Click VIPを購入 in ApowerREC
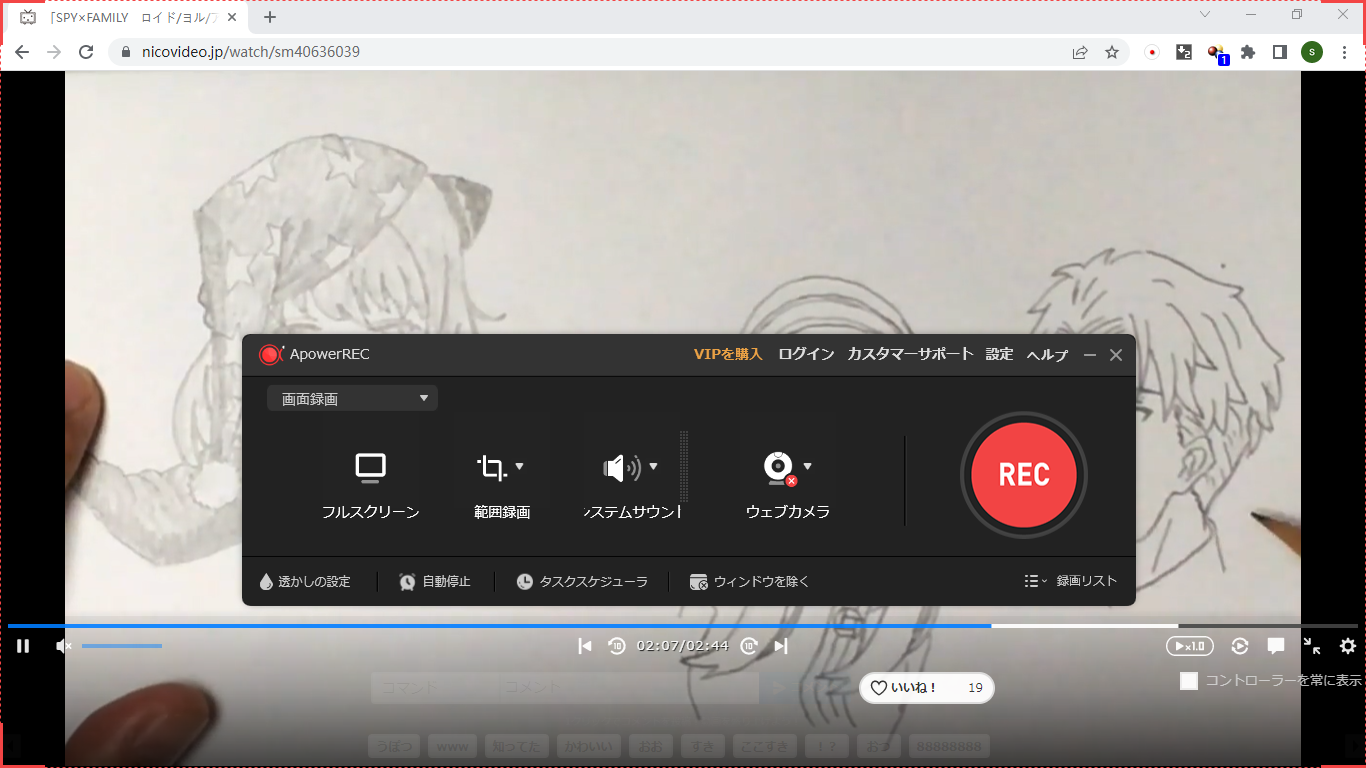 [x=728, y=354]
